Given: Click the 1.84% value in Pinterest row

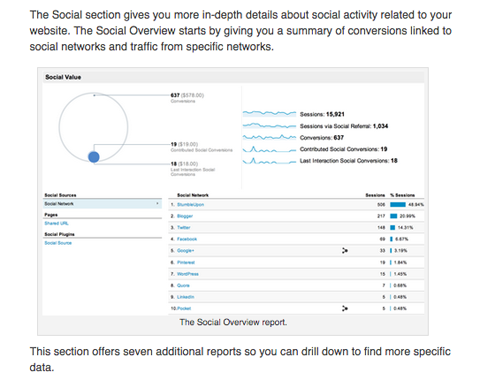Looking at the screenshot, I should click(x=400, y=262).
